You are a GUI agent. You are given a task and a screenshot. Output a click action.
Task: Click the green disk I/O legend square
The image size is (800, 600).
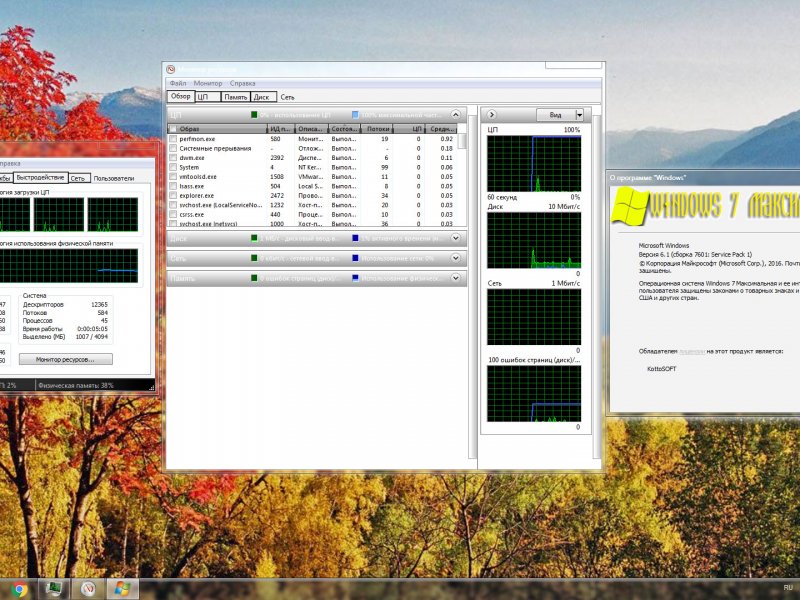(x=254, y=238)
